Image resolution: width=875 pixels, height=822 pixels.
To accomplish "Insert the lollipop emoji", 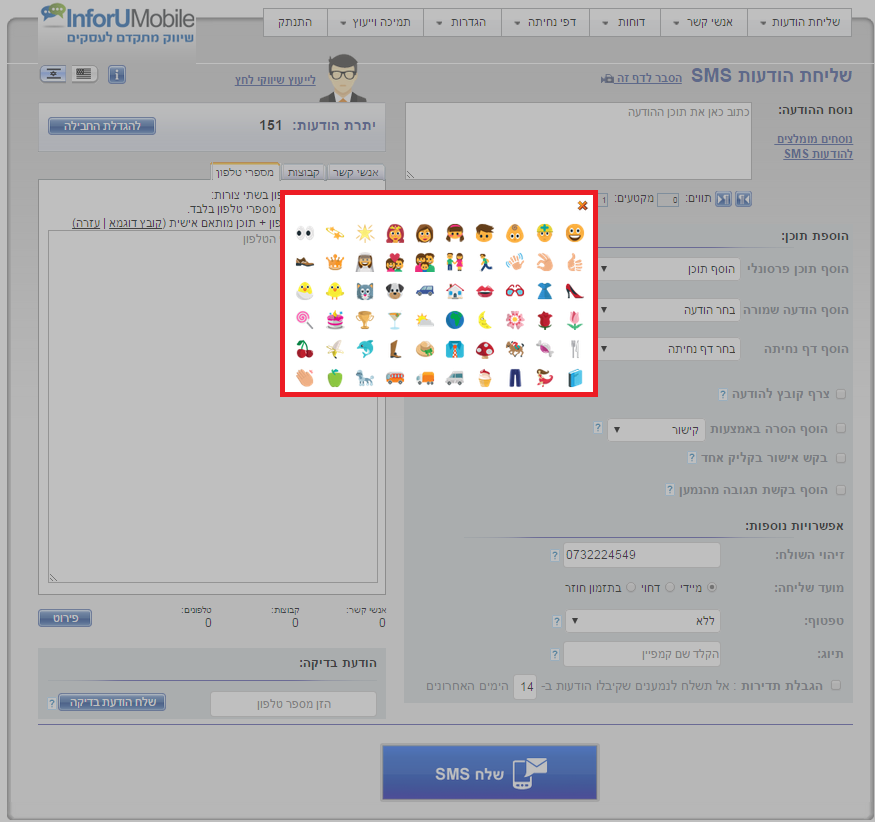I will click(305, 320).
